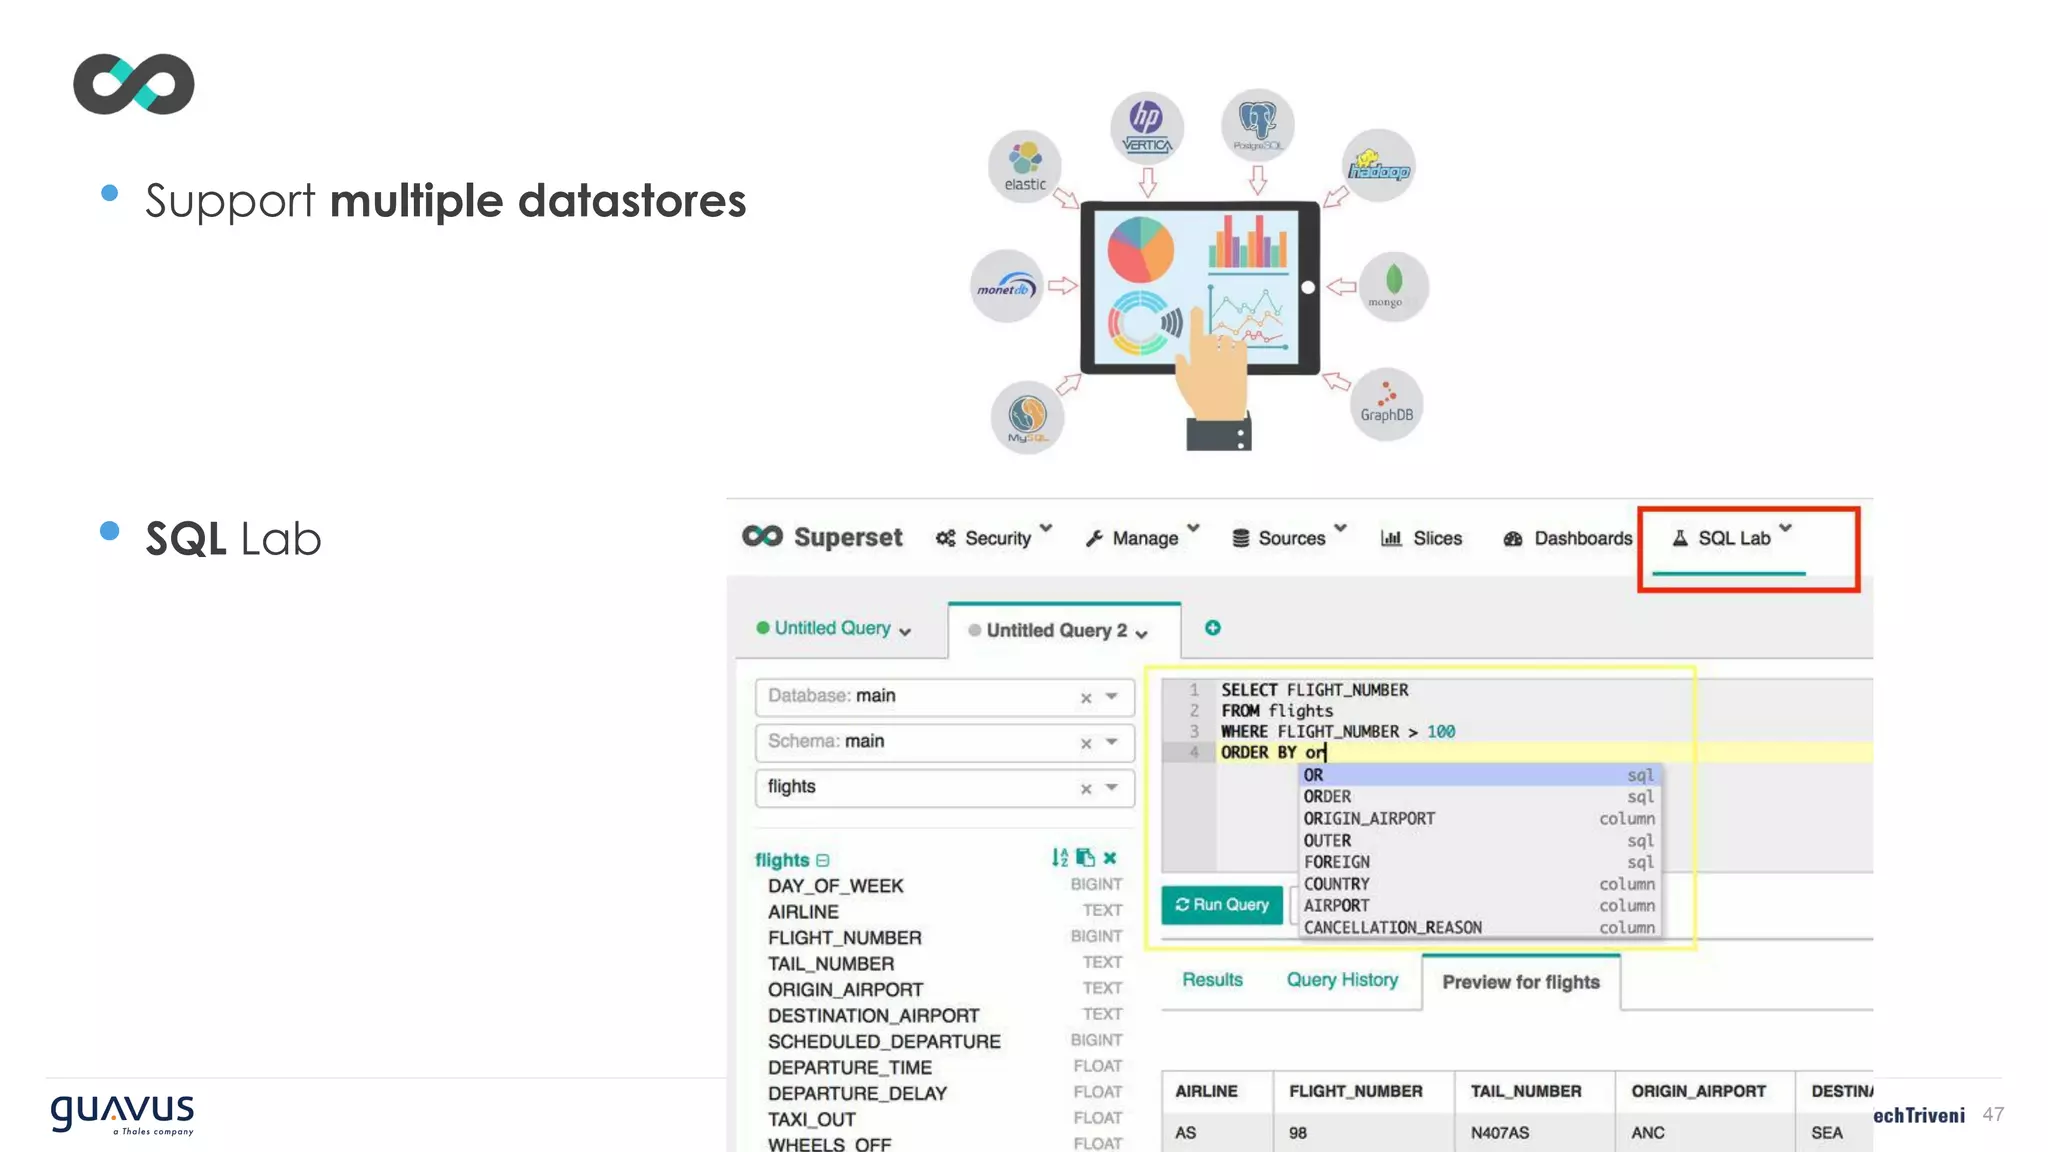Clear the Database main selection

[x=1086, y=698]
